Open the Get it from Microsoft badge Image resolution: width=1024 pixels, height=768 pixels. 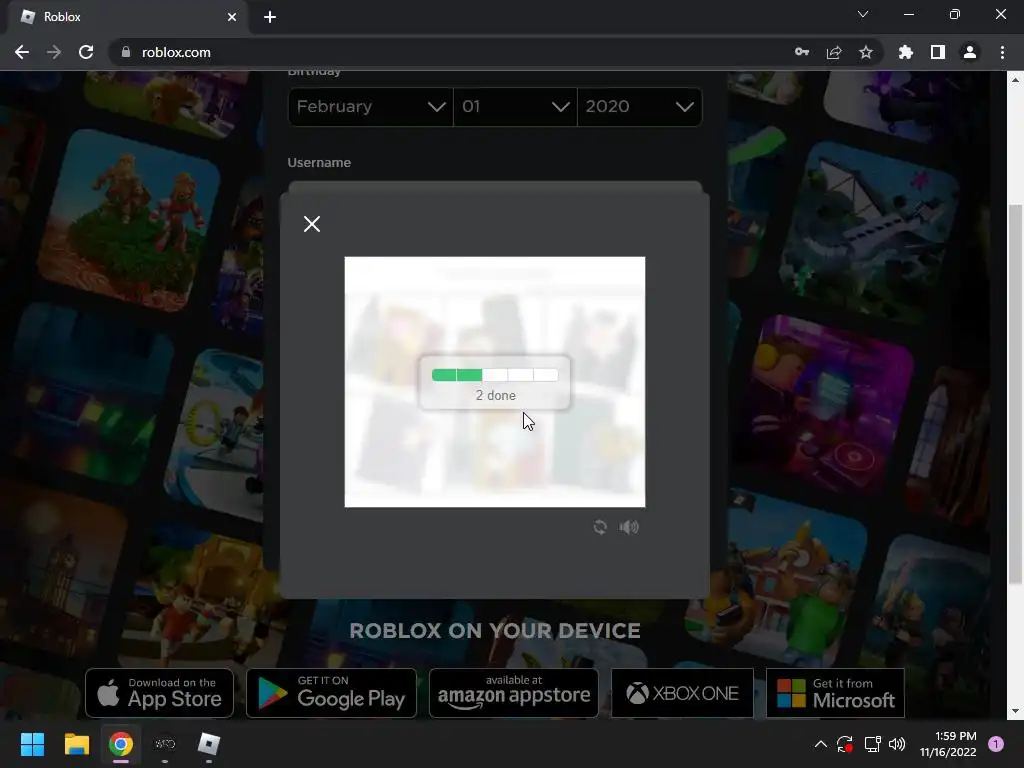point(835,693)
